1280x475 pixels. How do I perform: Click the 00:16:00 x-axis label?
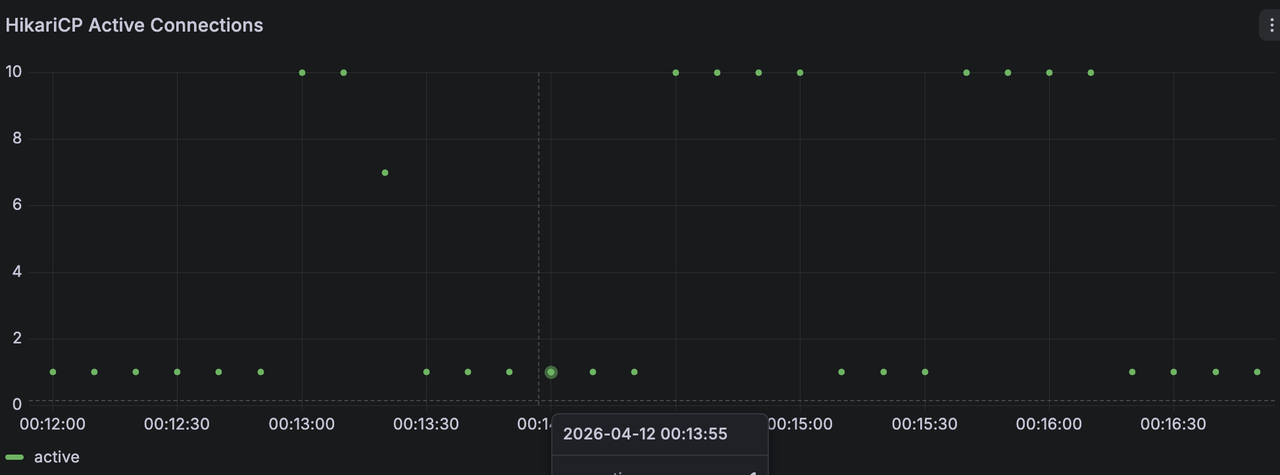tap(1049, 424)
